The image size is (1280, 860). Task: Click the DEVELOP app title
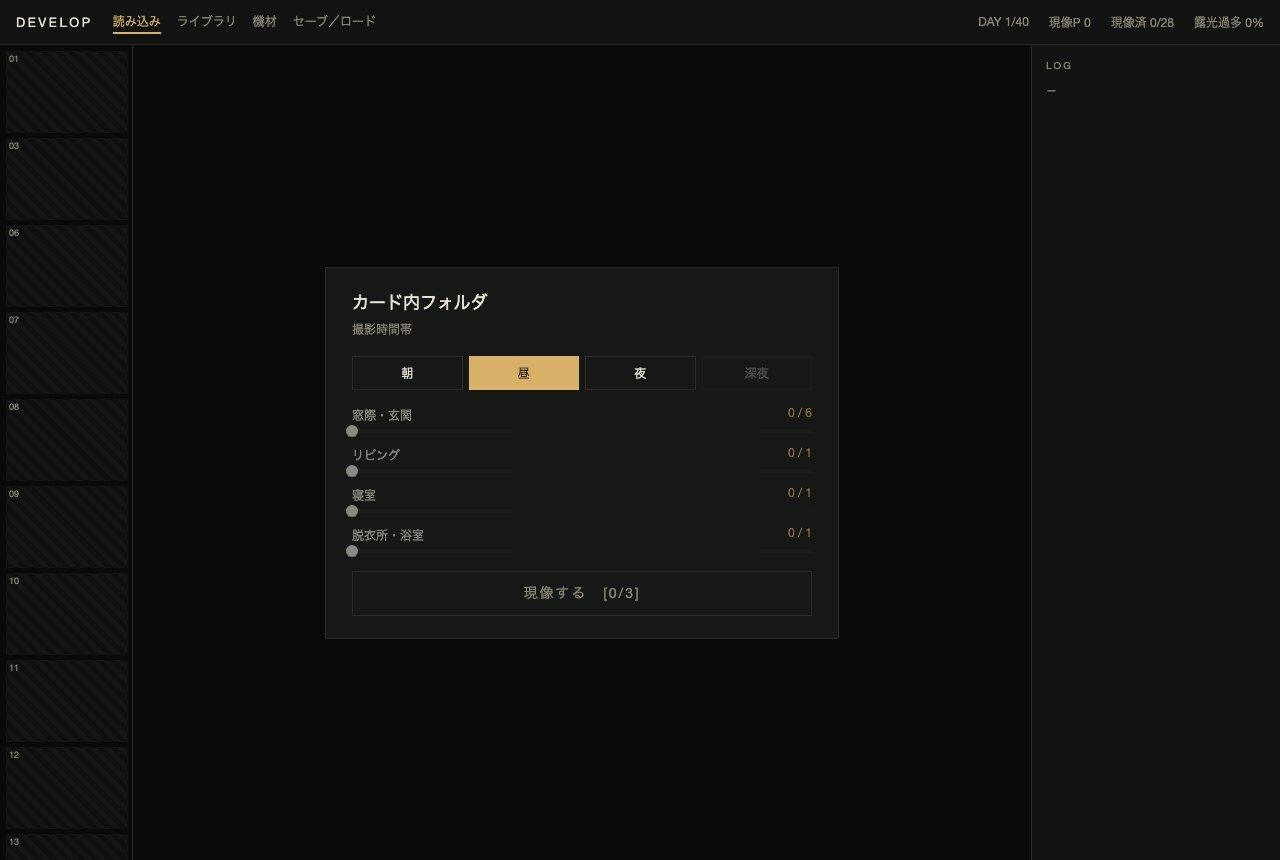tap(54, 22)
